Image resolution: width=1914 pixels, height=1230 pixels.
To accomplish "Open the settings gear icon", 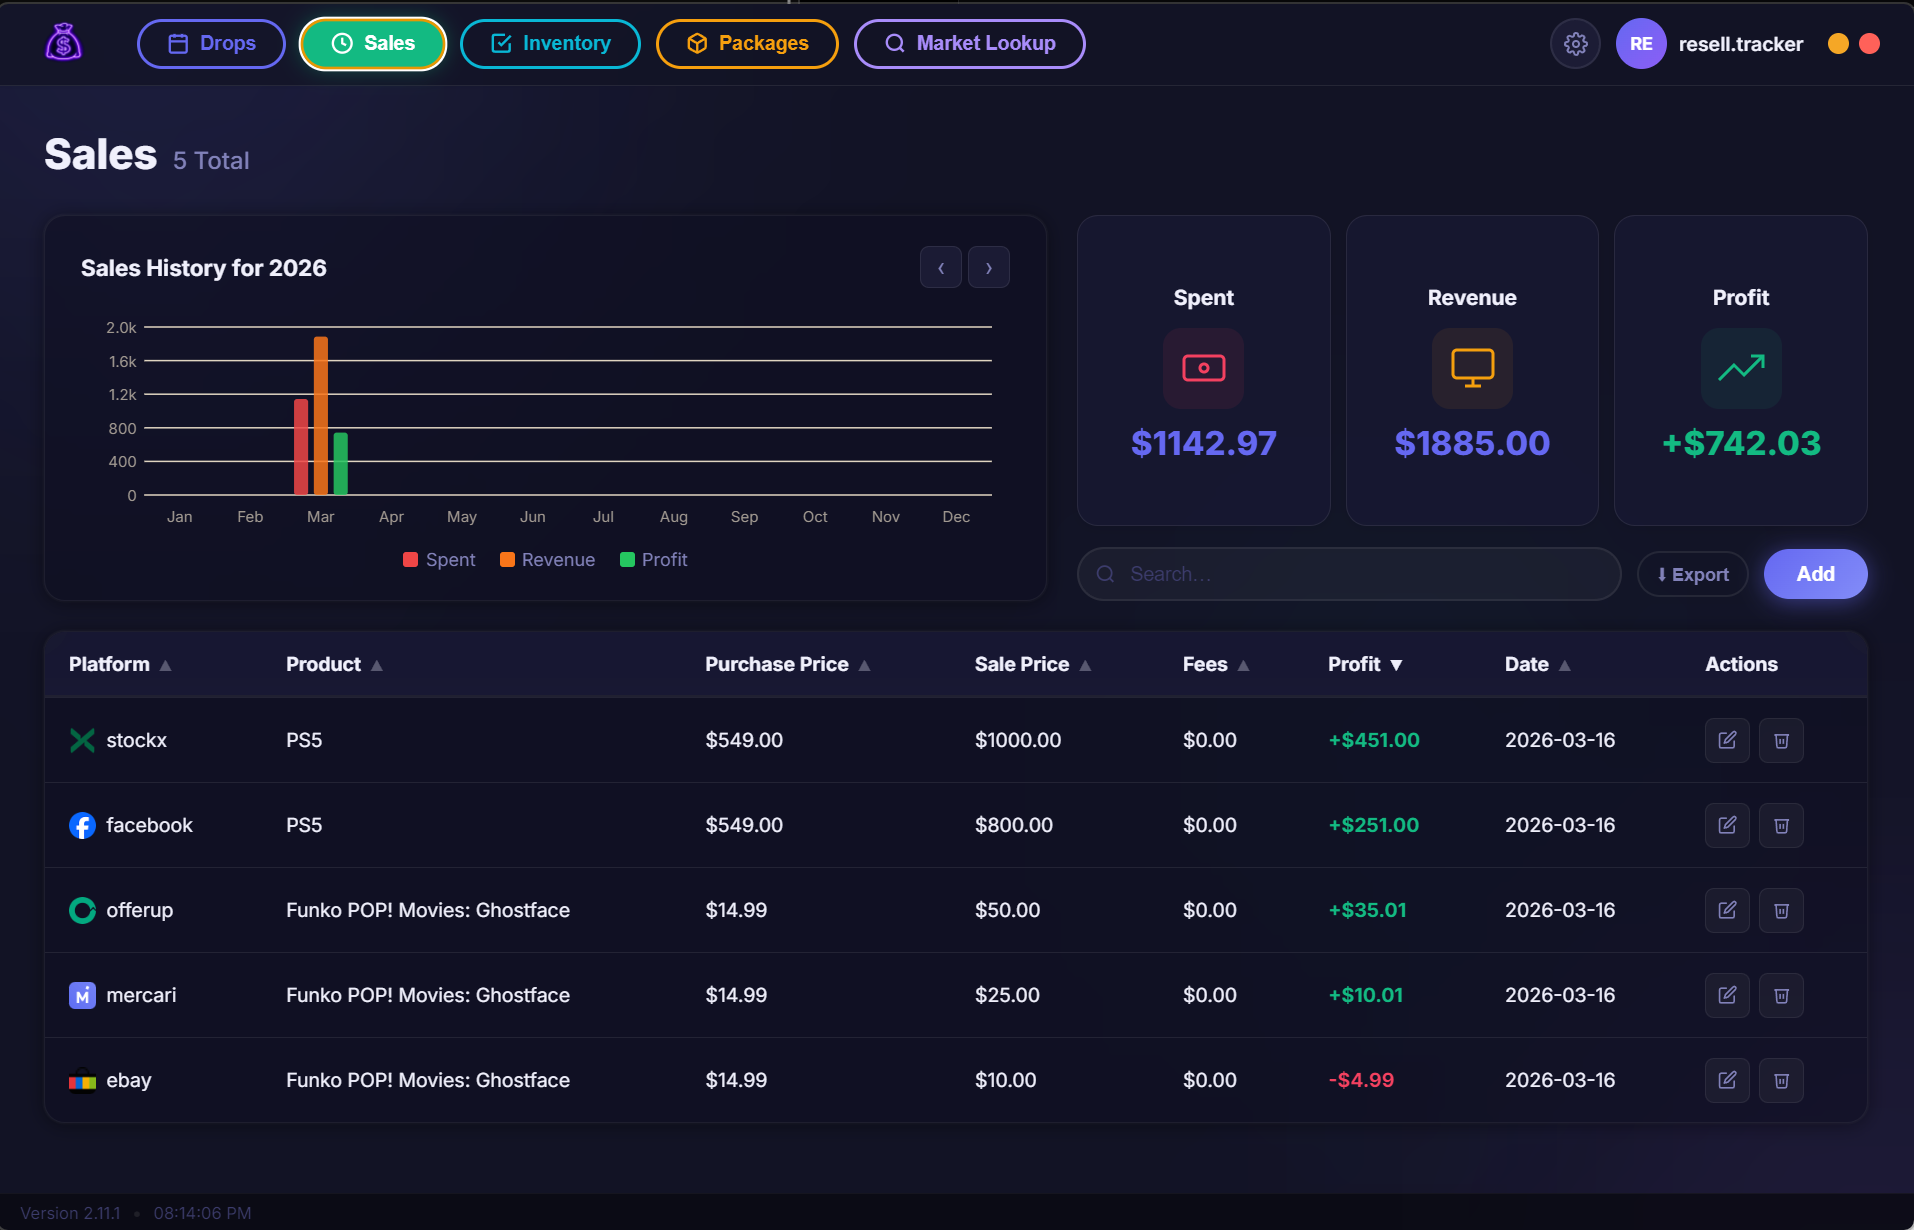I will [1575, 43].
